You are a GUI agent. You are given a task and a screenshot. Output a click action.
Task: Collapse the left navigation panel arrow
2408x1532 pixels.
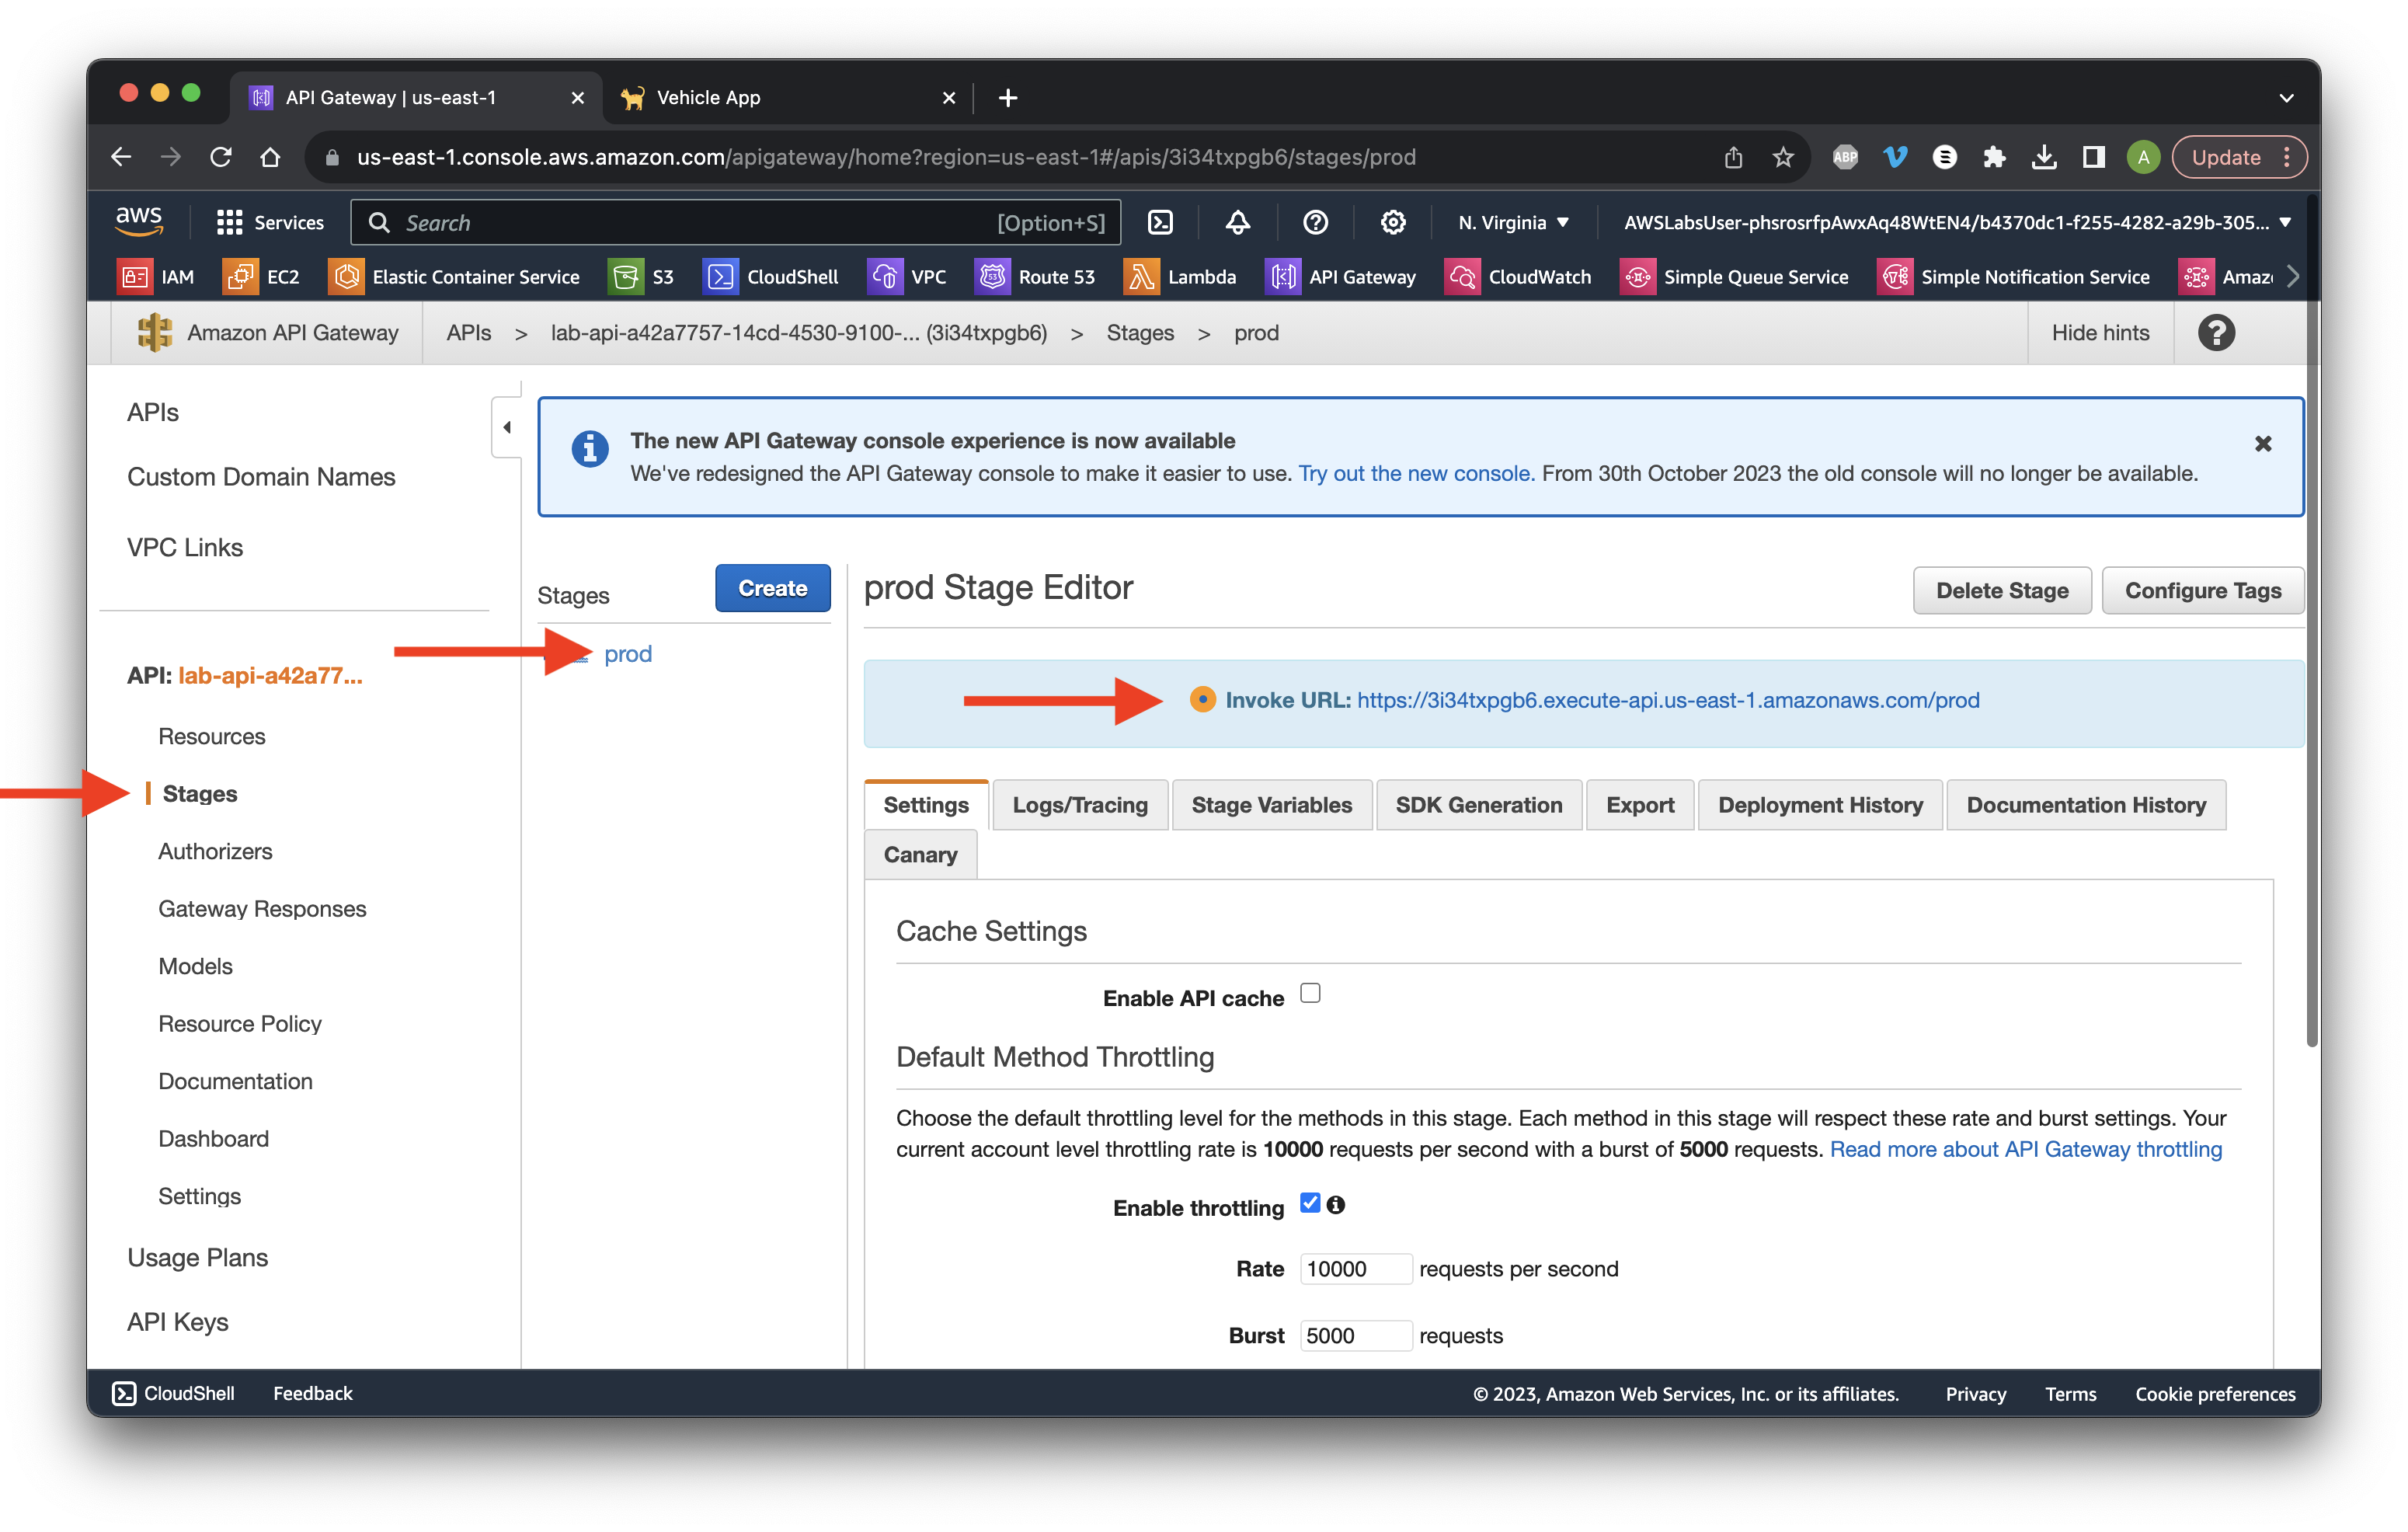click(507, 427)
